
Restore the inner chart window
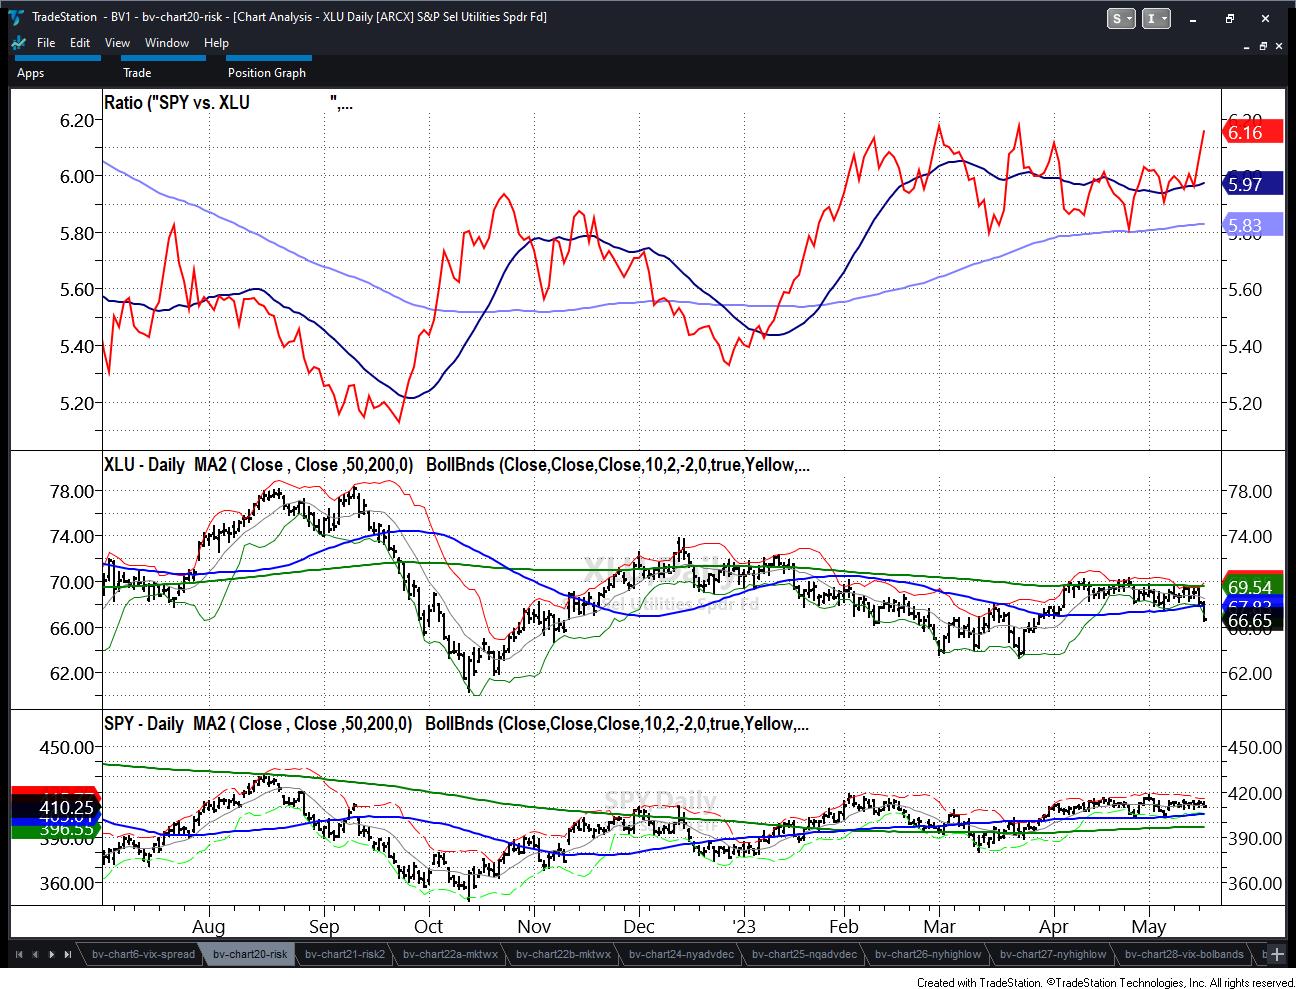pyautogui.click(x=1264, y=45)
